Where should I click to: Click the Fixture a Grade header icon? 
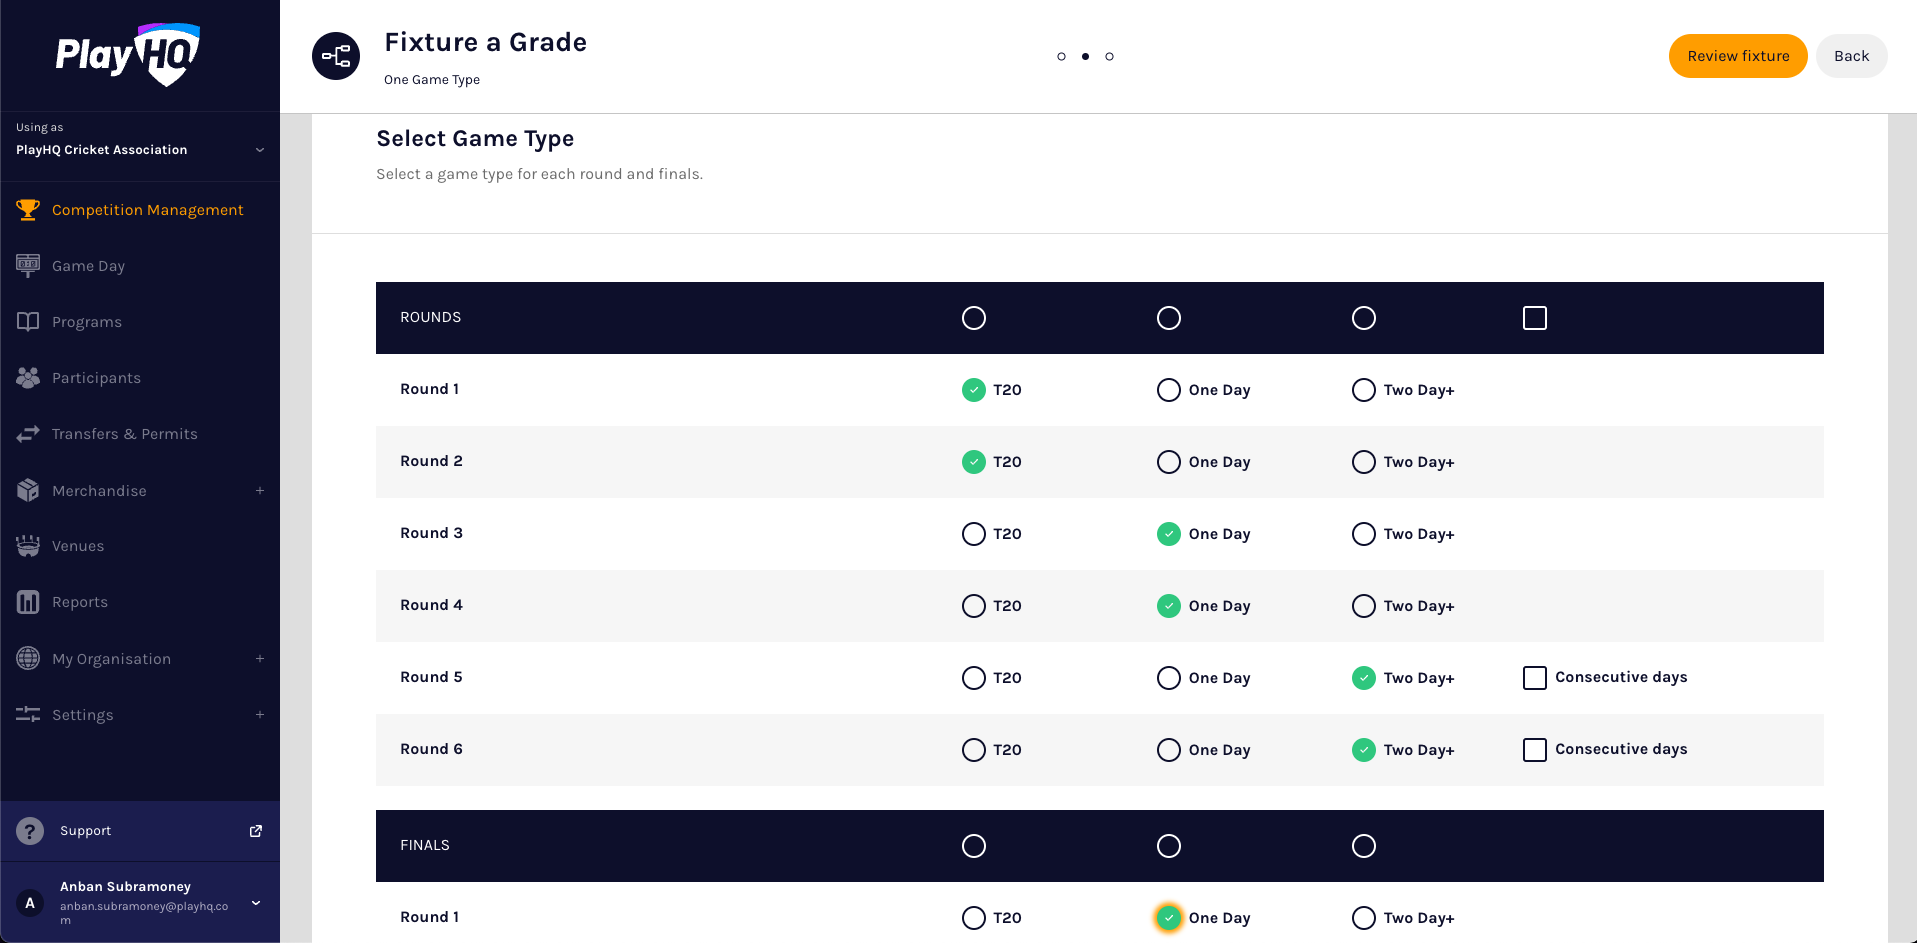[336, 56]
